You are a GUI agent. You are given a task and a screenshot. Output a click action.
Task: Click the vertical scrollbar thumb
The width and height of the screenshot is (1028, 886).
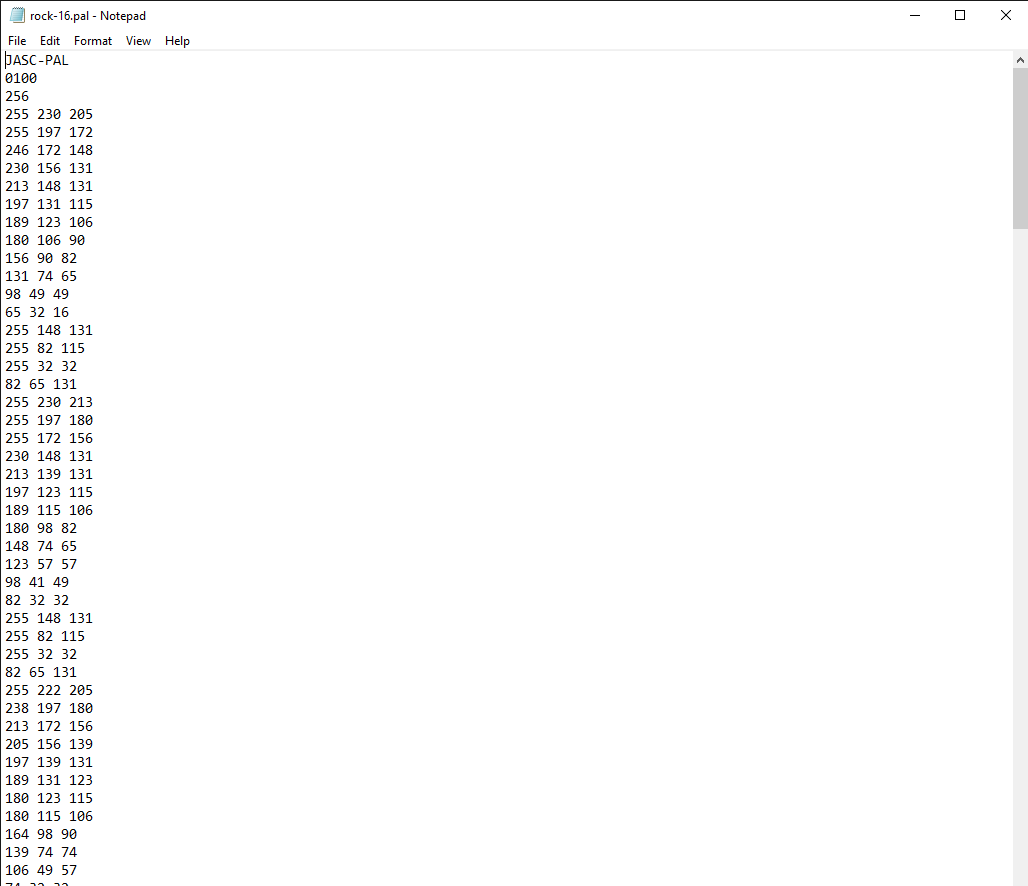point(1020,148)
